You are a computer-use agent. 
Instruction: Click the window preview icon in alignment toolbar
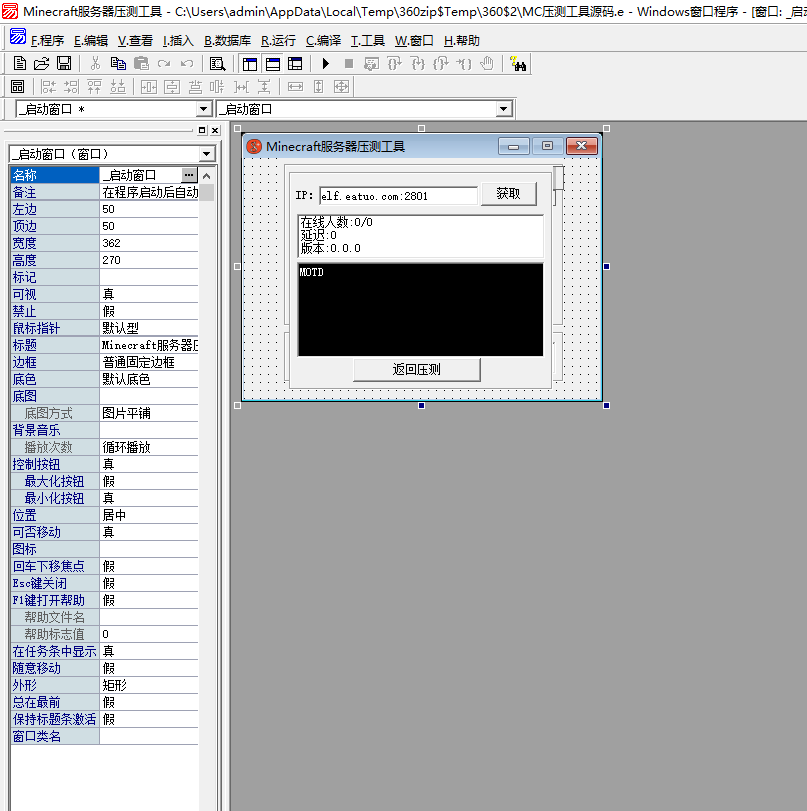coord(18,86)
